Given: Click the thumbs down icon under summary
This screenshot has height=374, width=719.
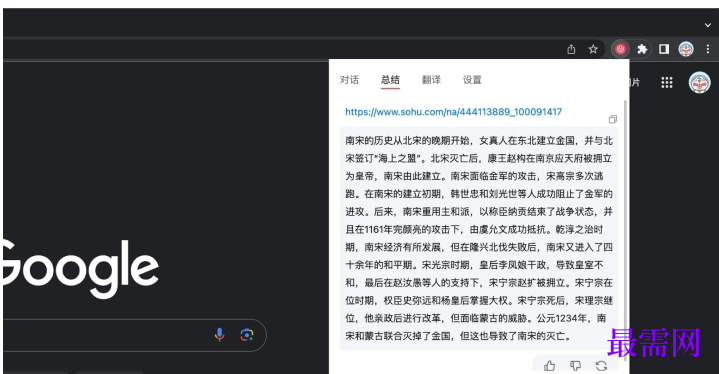Looking at the screenshot, I should (575, 366).
